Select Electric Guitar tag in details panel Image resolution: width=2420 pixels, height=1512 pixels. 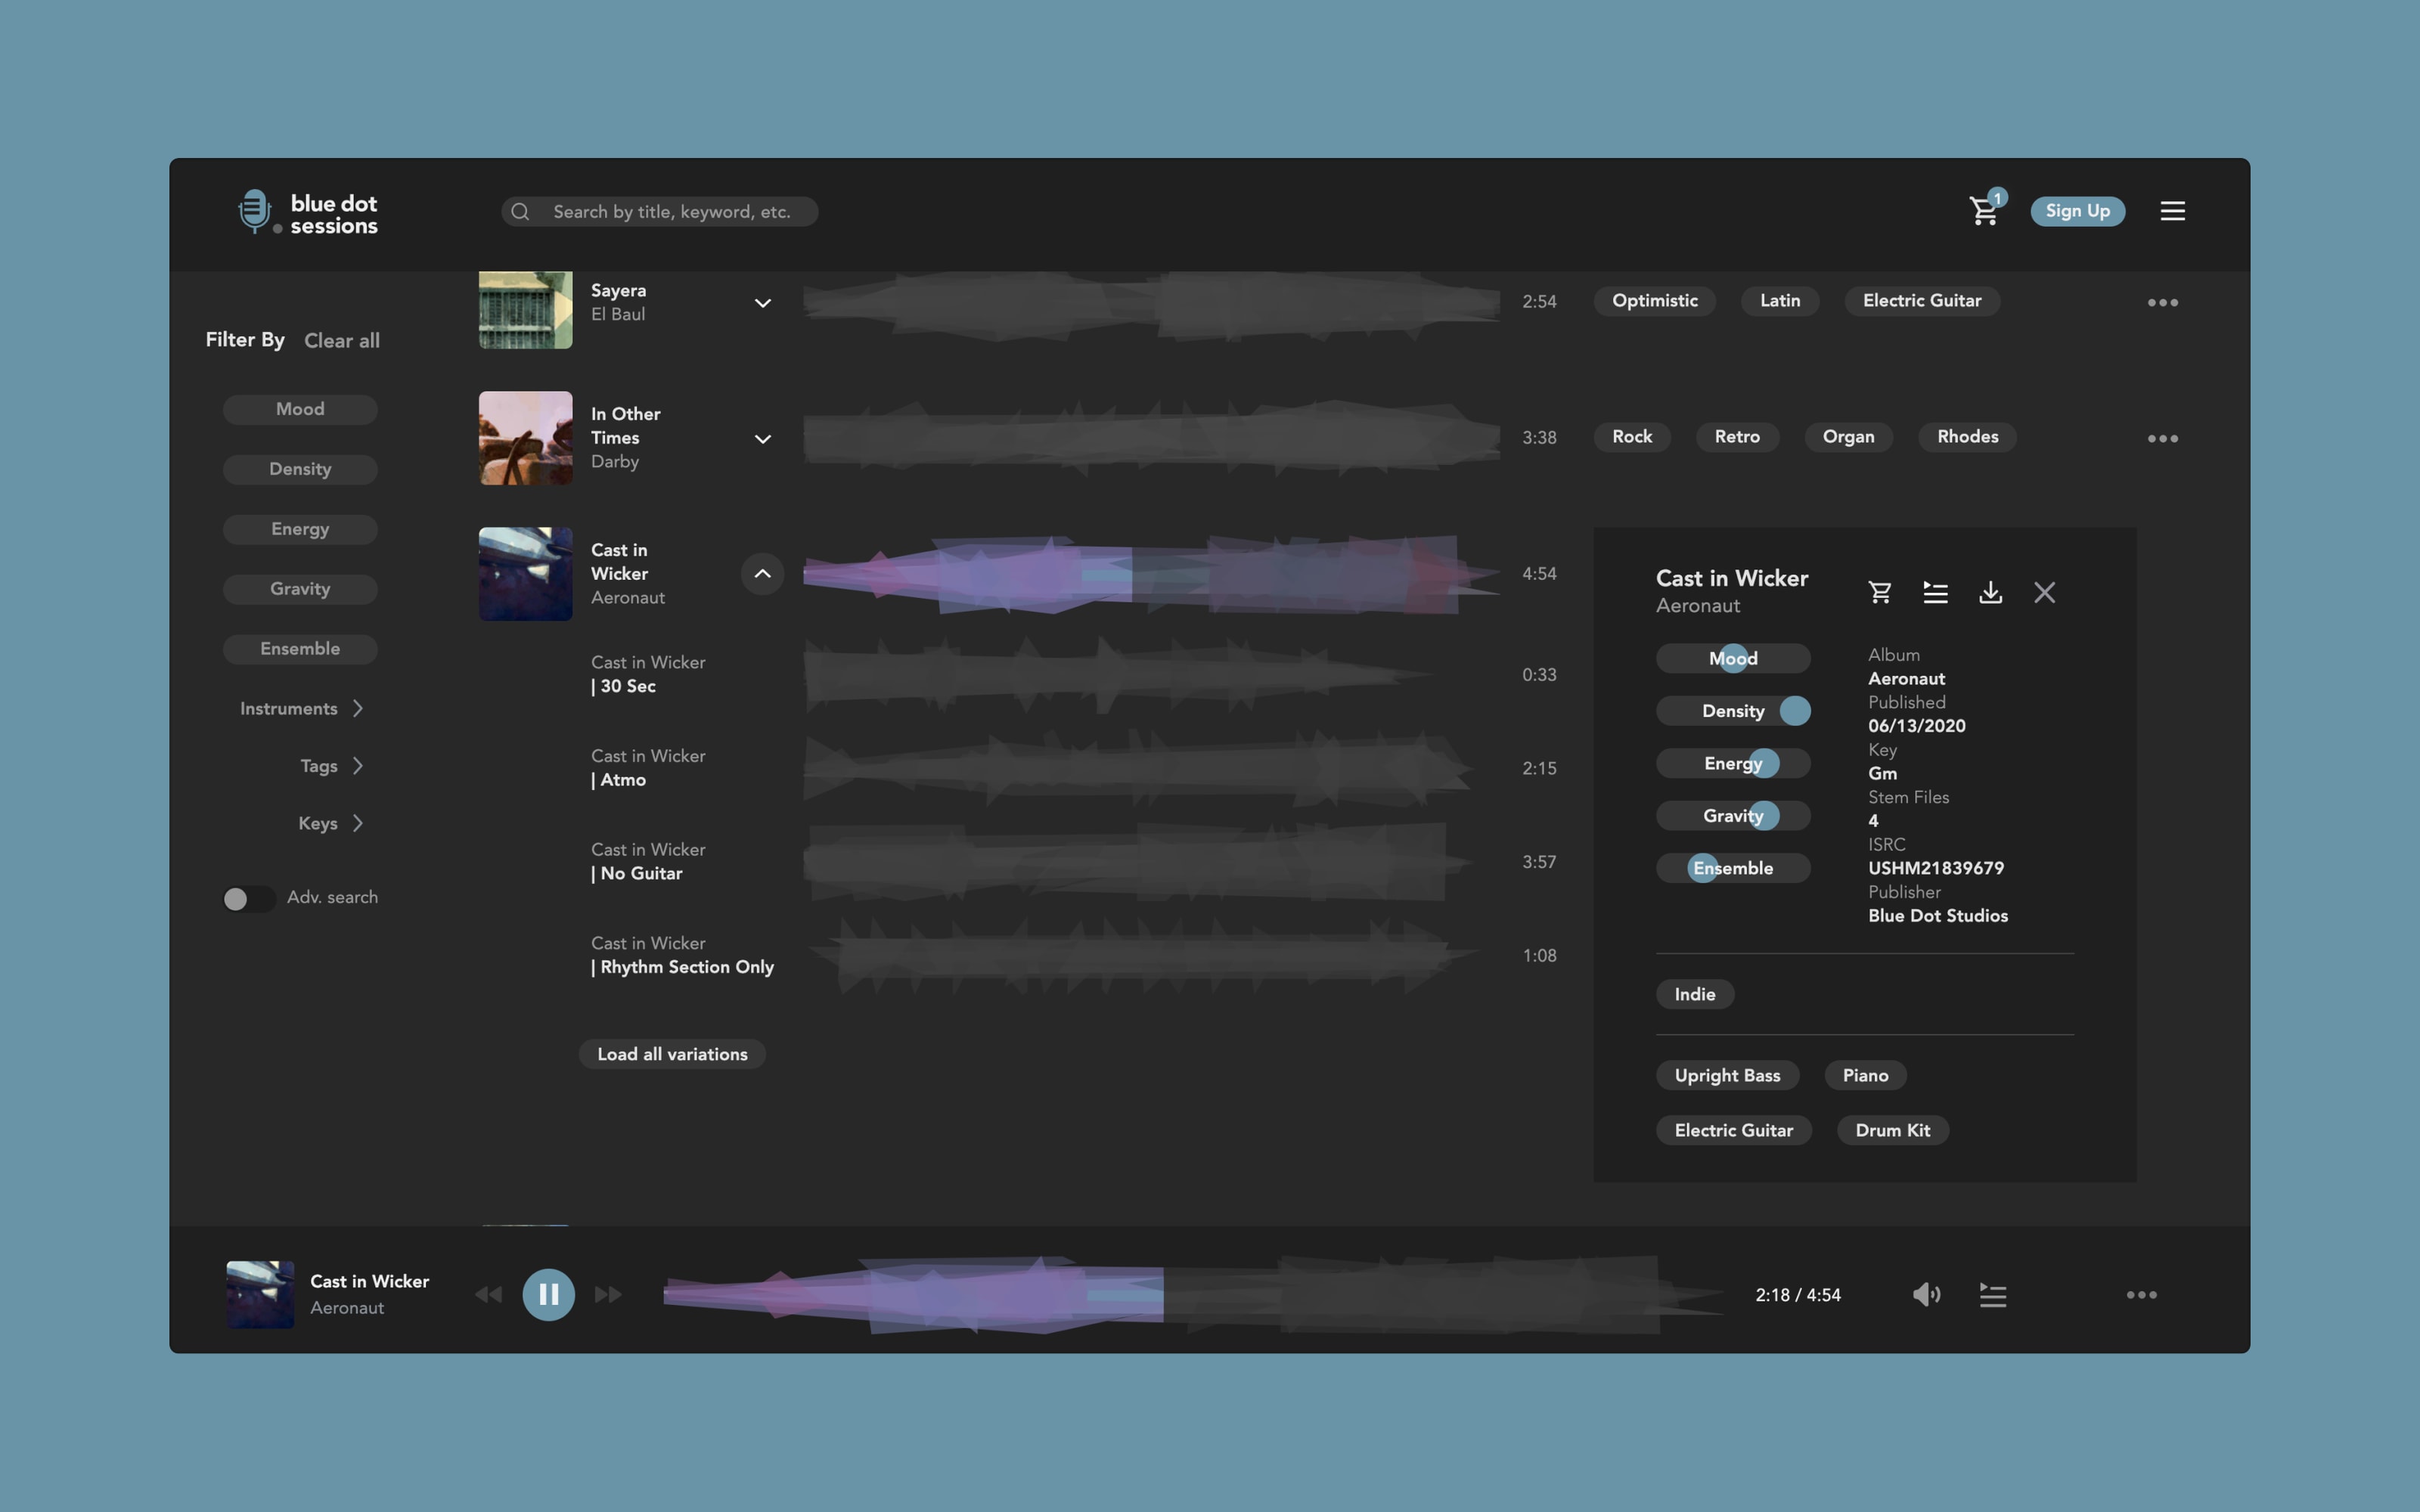pyautogui.click(x=1733, y=1130)
